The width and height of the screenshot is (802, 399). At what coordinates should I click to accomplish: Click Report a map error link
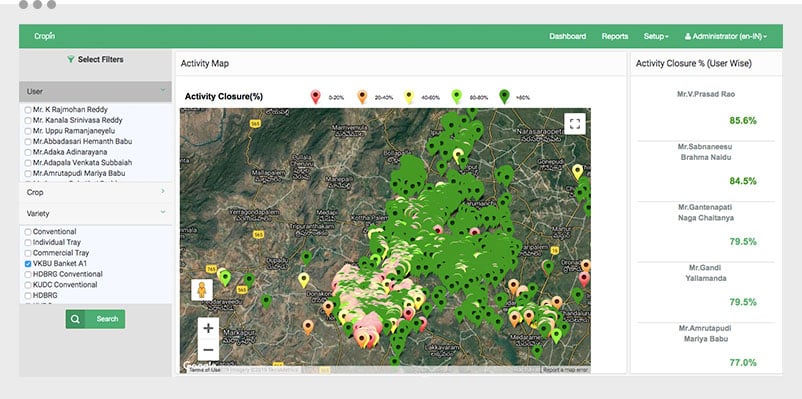tap(566, 370)
